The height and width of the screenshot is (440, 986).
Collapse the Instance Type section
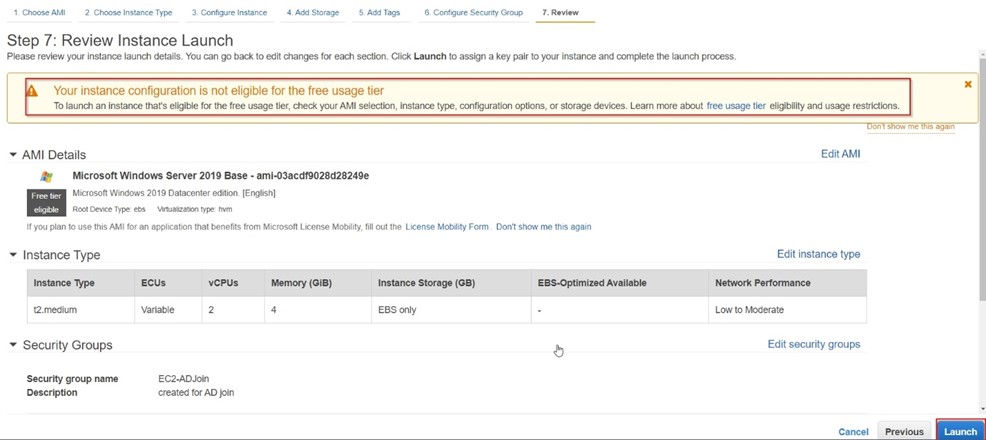(x=13, y=255)
